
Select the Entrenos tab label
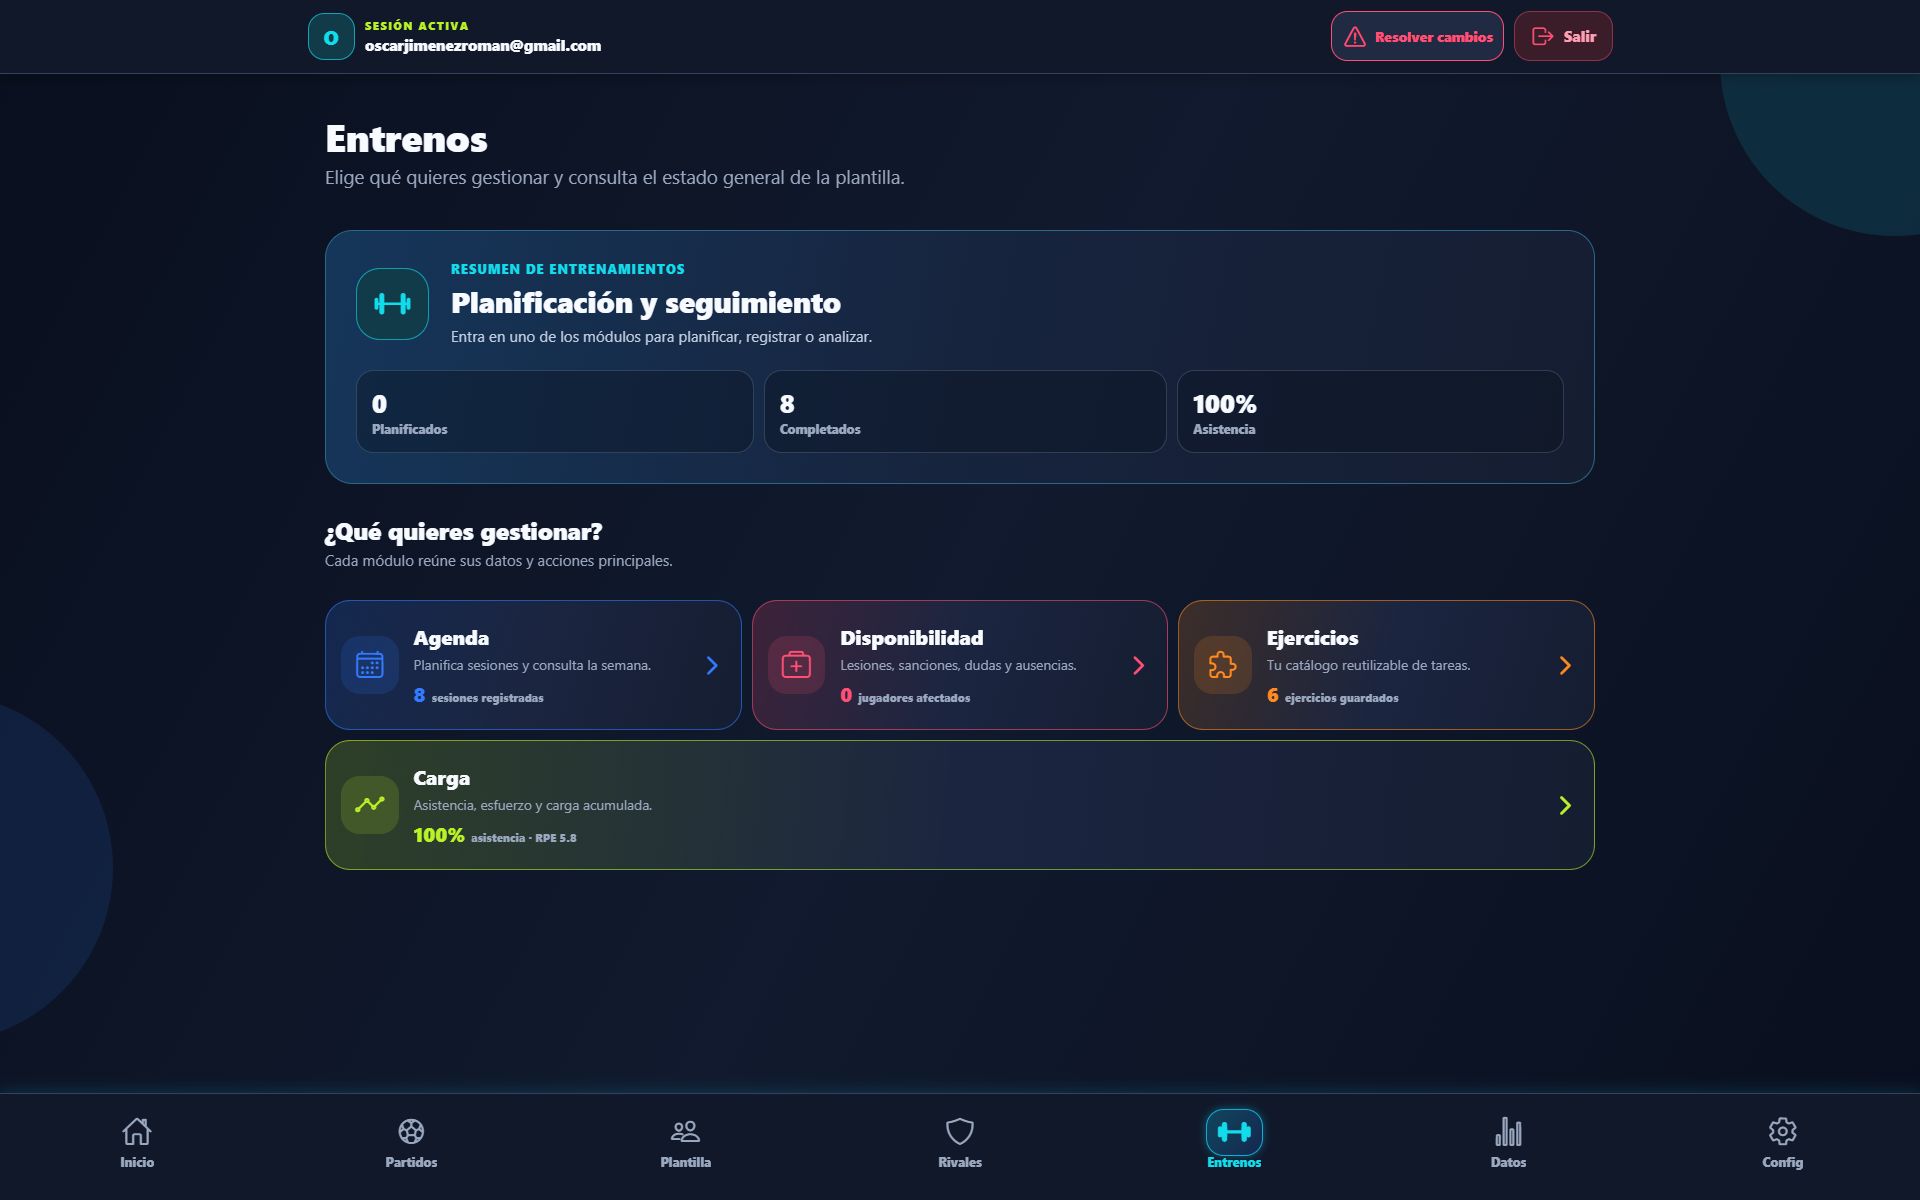[x=1234, y=1162]
